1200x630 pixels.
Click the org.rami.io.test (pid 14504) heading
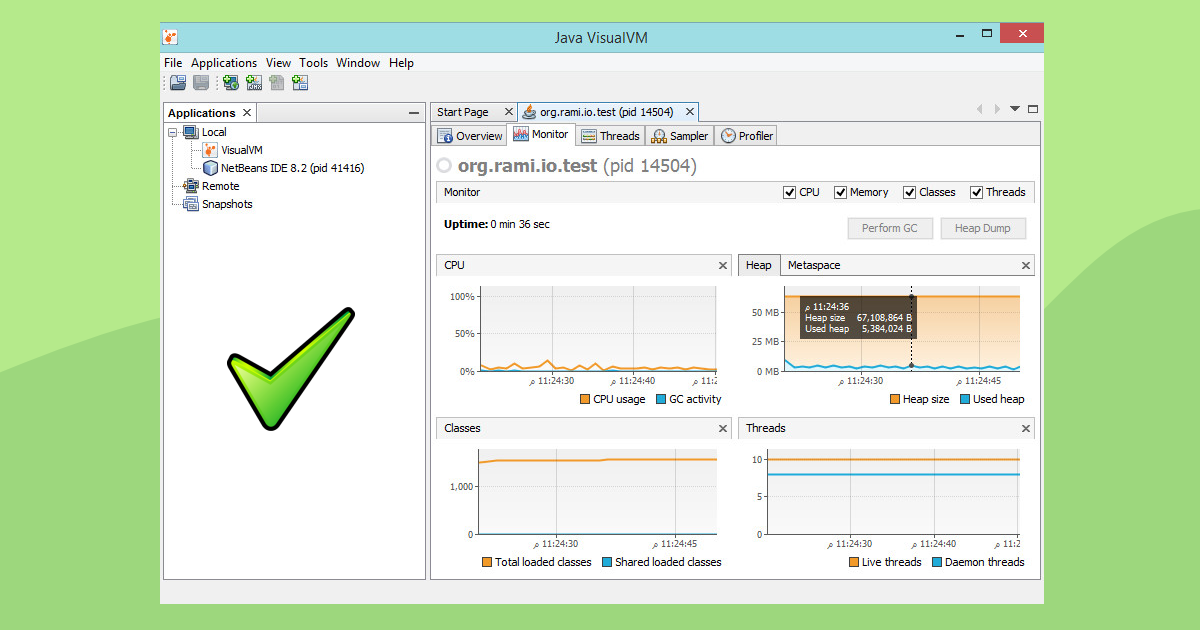pos(577,165)
